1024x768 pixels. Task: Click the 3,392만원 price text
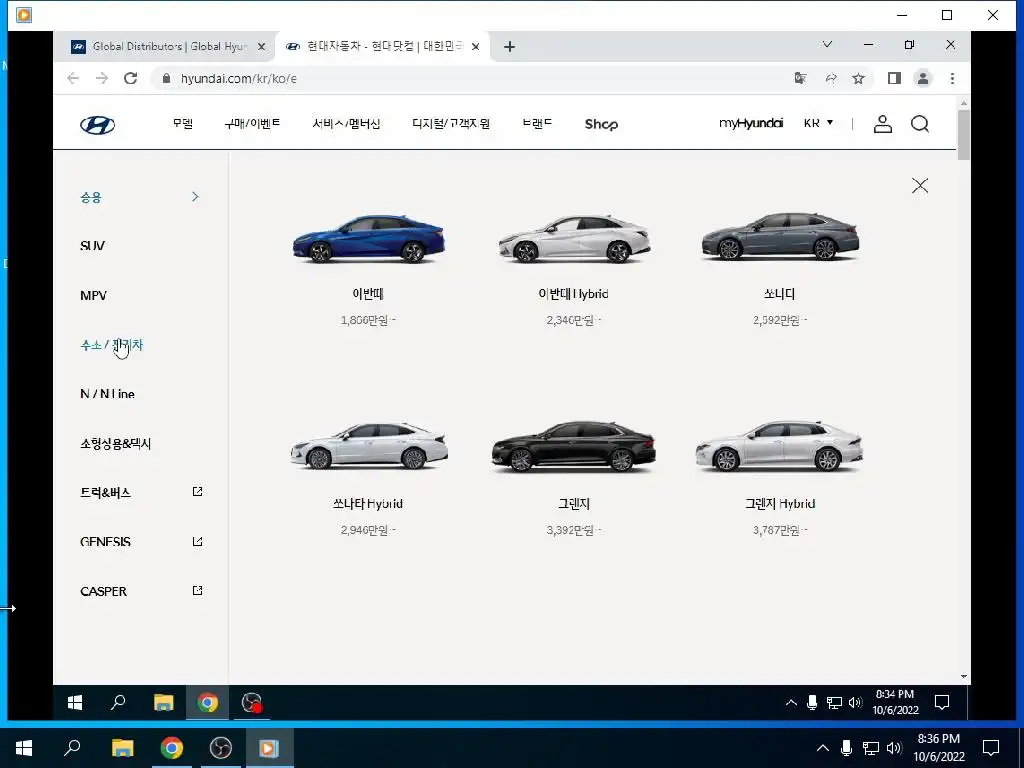click(x=573, y=530)
